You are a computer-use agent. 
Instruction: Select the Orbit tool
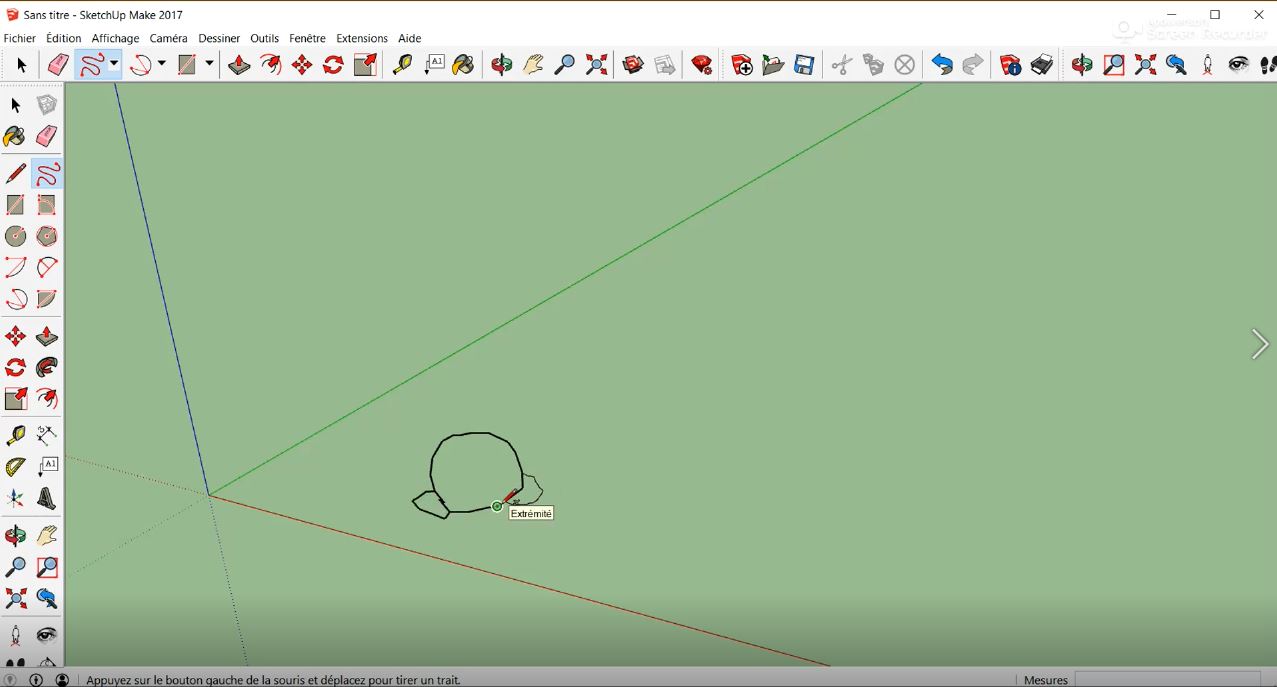pyautogui.click(x=500, y=64)
